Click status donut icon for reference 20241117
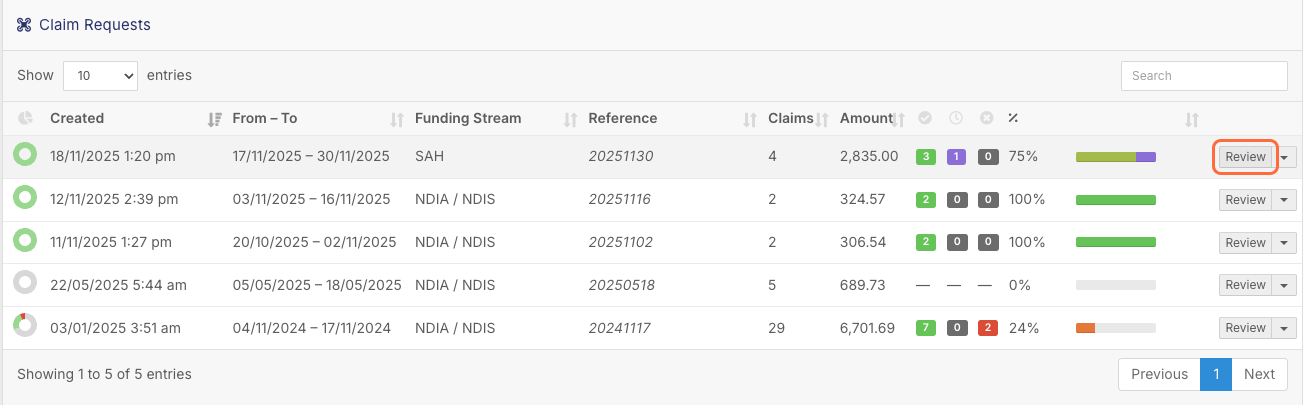Viewport: 1303px width, 405px height. [25, 325]
